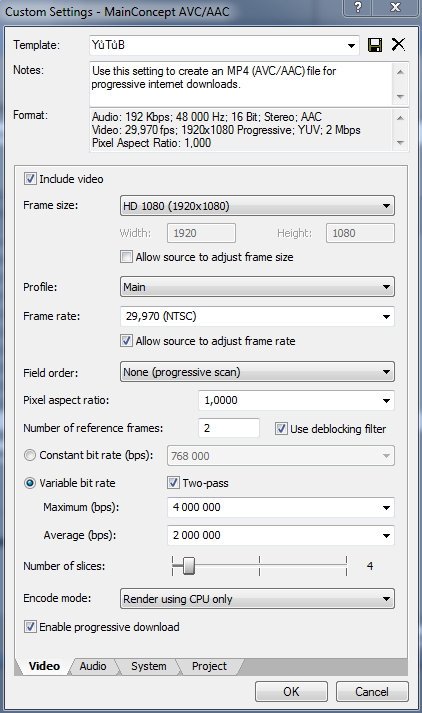Click the Format scroll down arrow
The image size is (422, 713).
click(400, 143)
